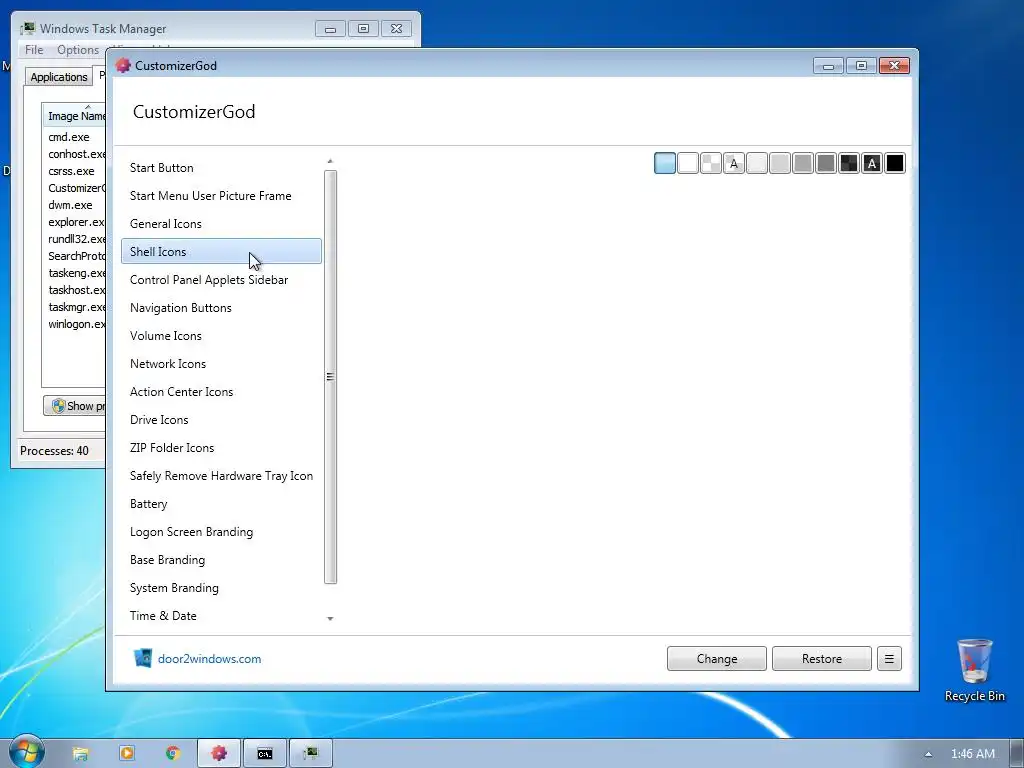Select csrss.exe process in Task Manager
The height and width of the screenshot is (768, 1024).
click(x=74, y=171)
